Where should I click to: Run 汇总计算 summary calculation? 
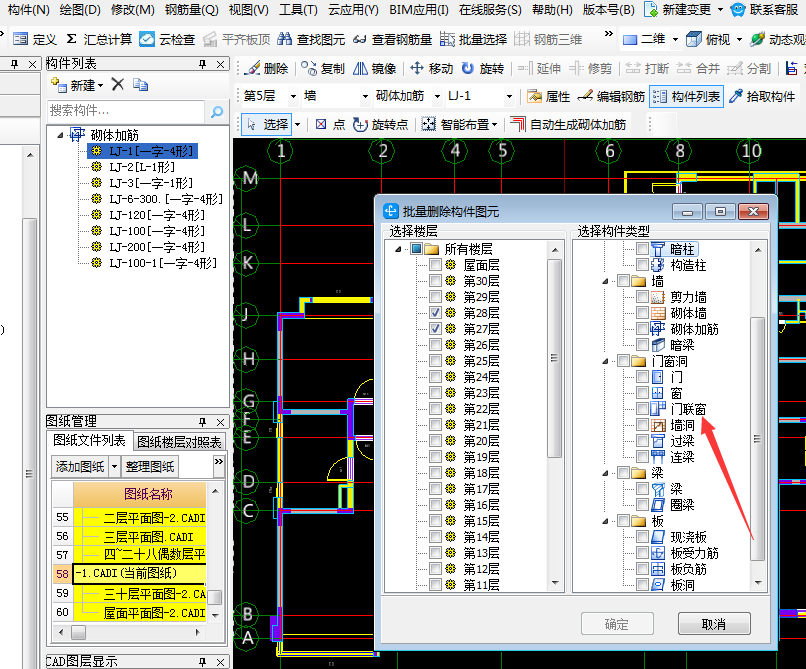point(99,39)
